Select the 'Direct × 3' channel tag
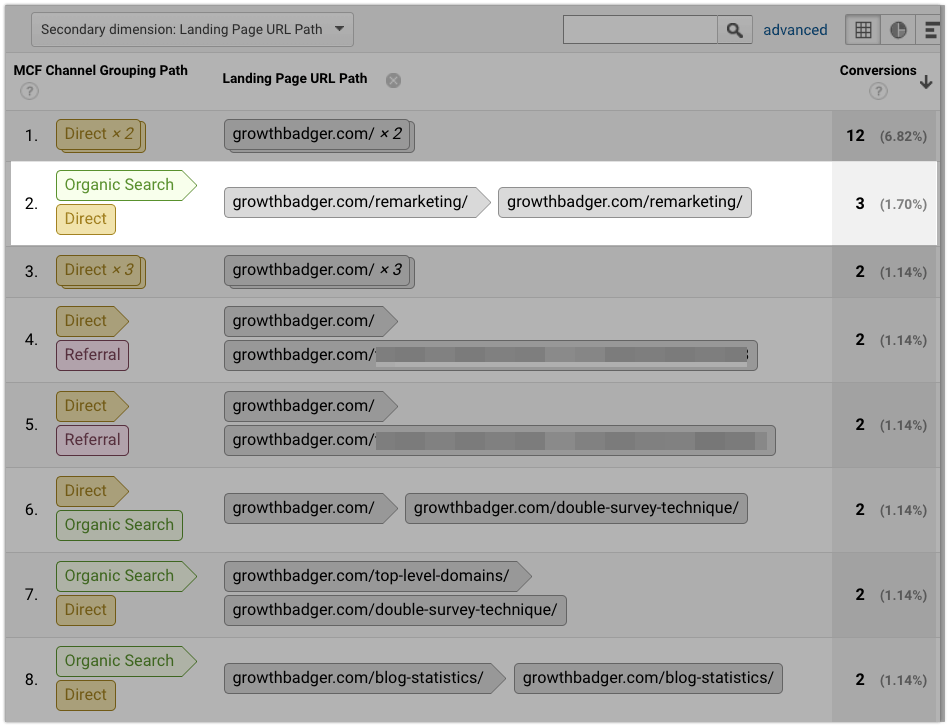 101,271
